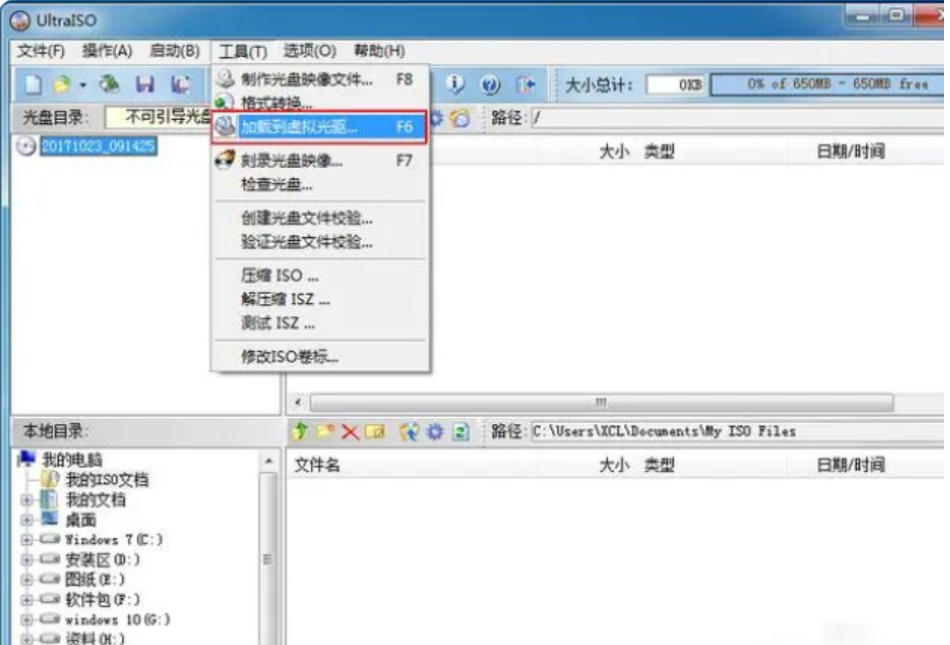Click the mount virtual drive menu icon
The image size is (950, 645).
click(x=225, y=127)
